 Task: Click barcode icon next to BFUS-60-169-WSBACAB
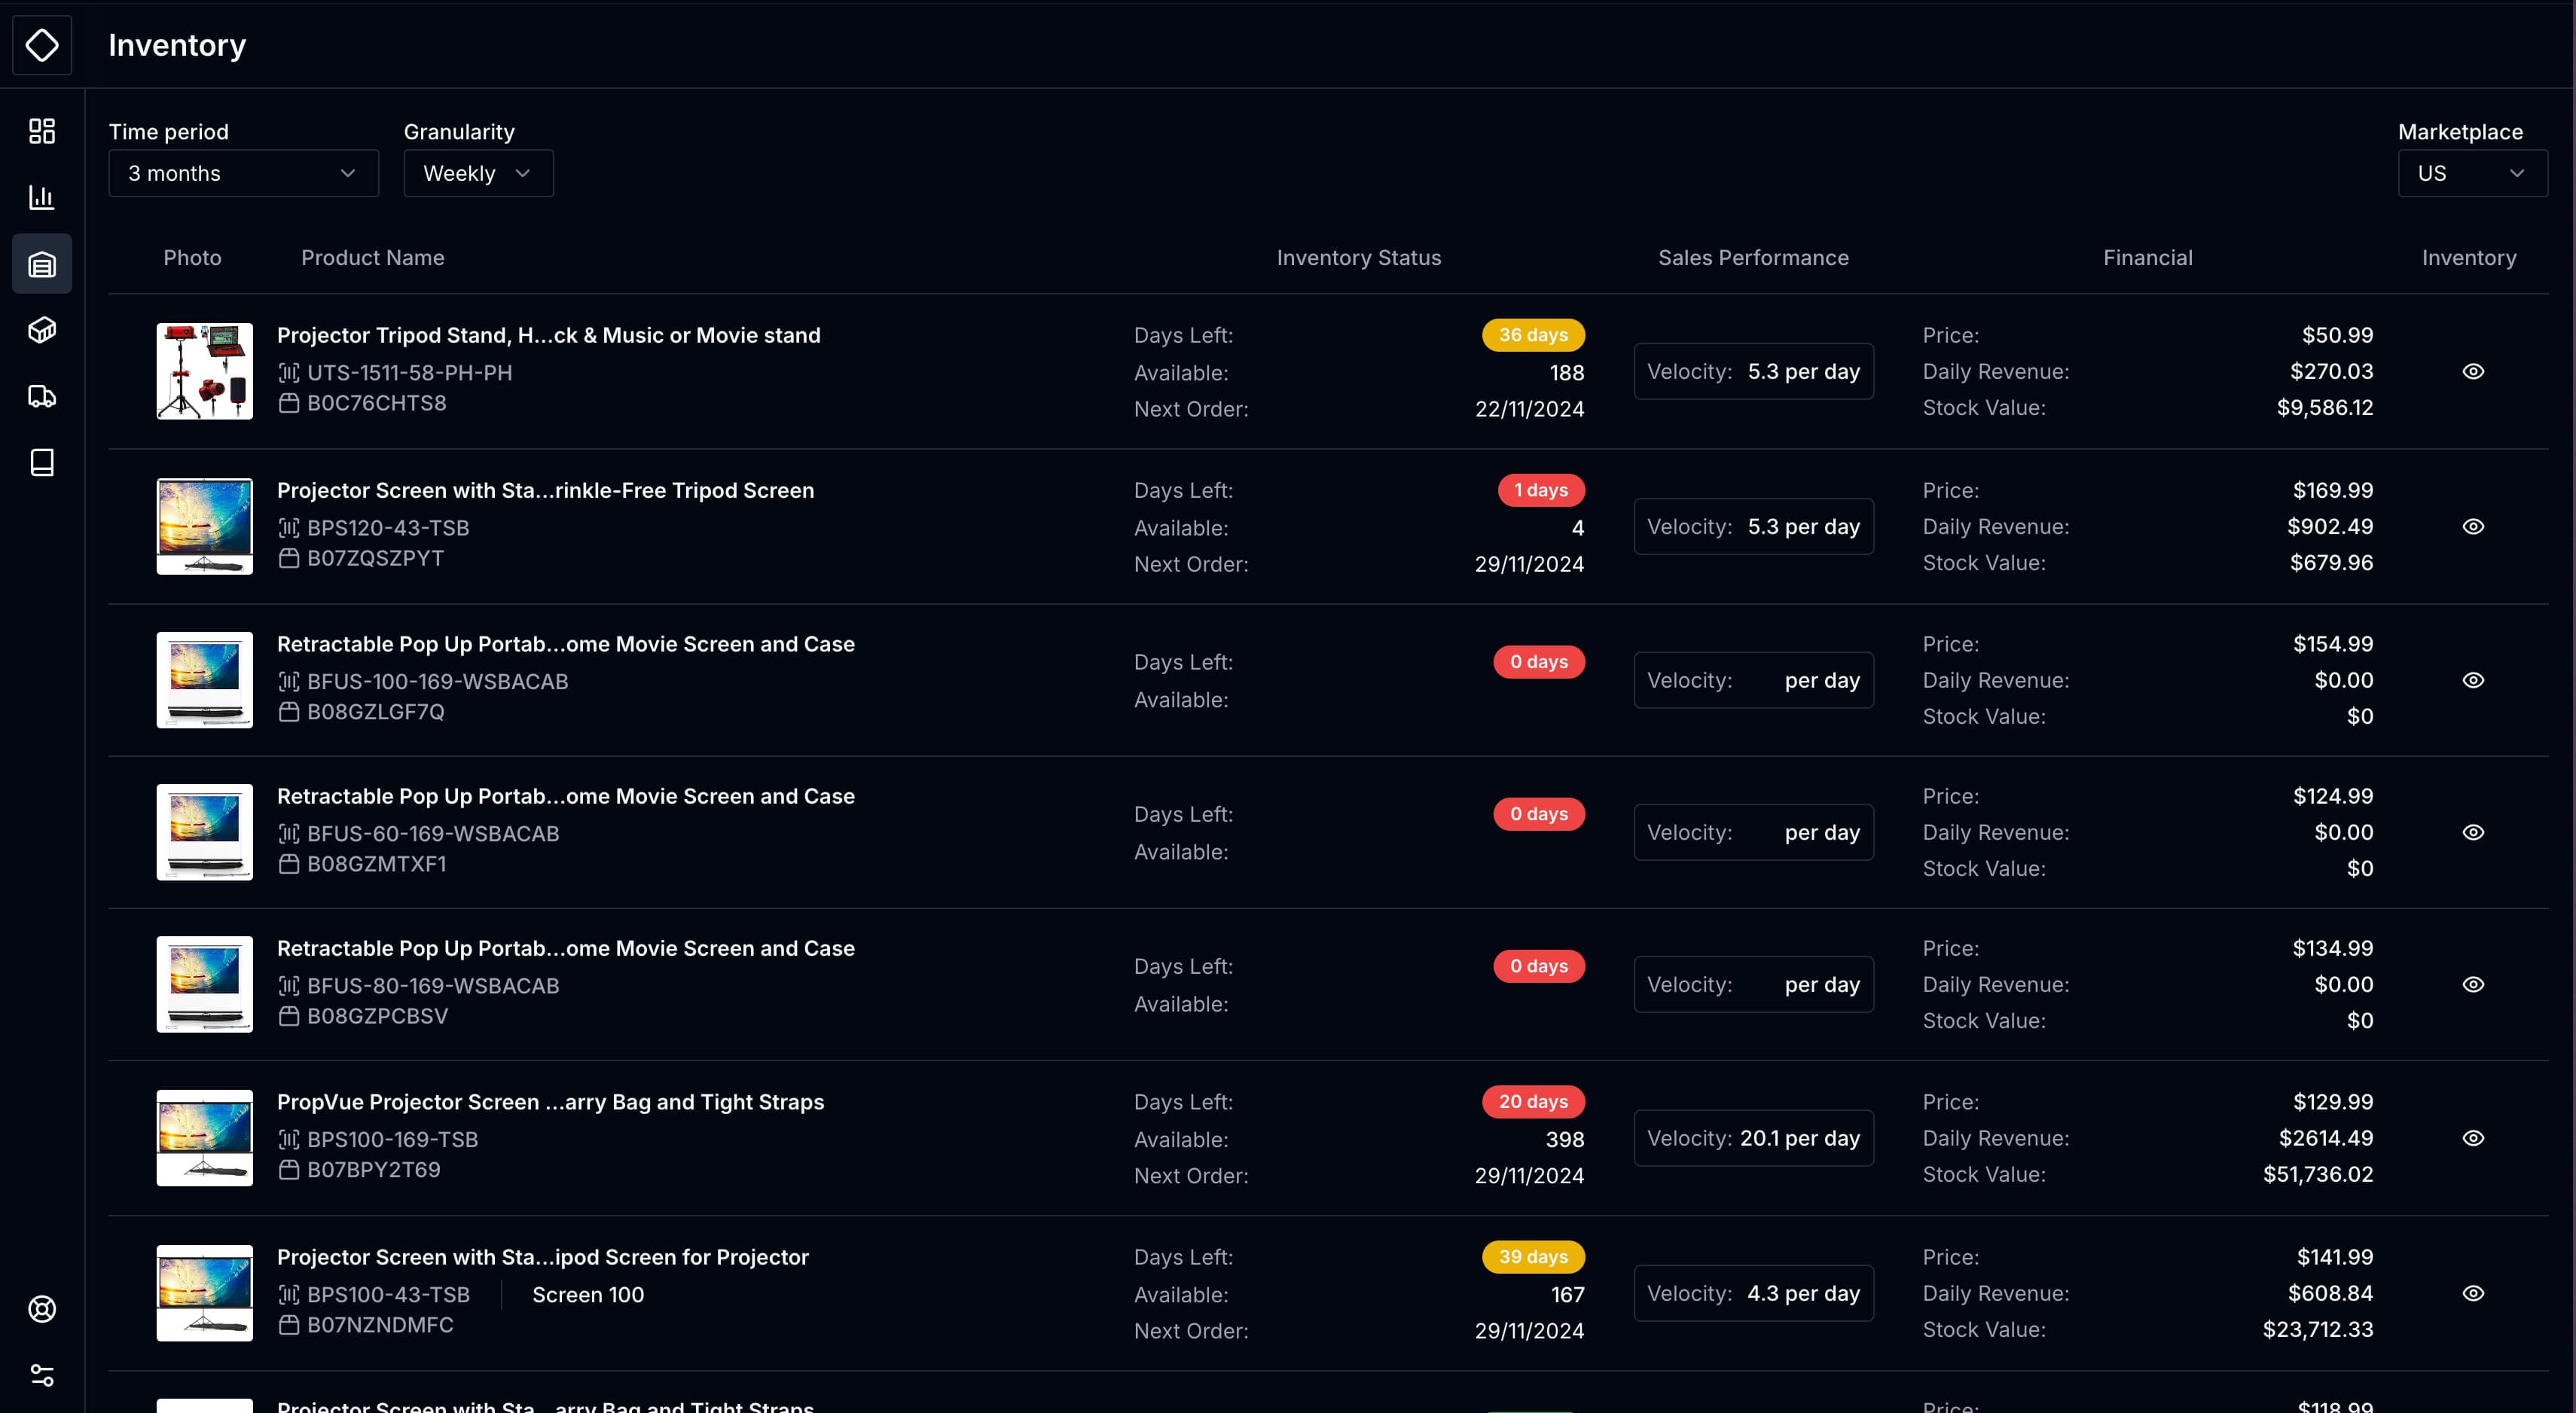[289, 834]
